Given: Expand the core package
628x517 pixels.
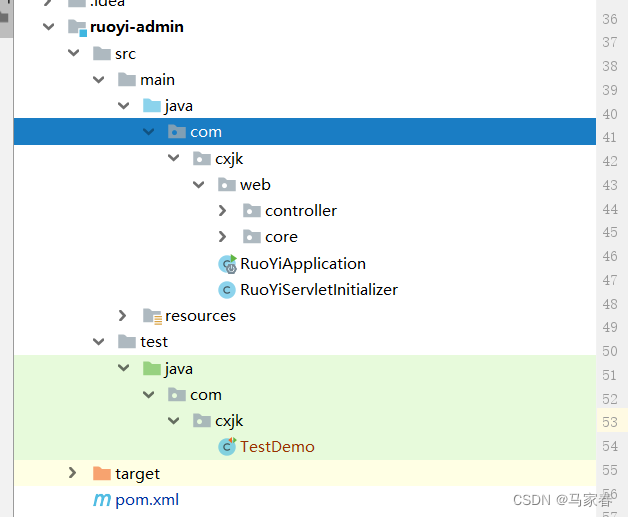Looking at the screenshot, I should pyautogui.click(x=222, y=237).
